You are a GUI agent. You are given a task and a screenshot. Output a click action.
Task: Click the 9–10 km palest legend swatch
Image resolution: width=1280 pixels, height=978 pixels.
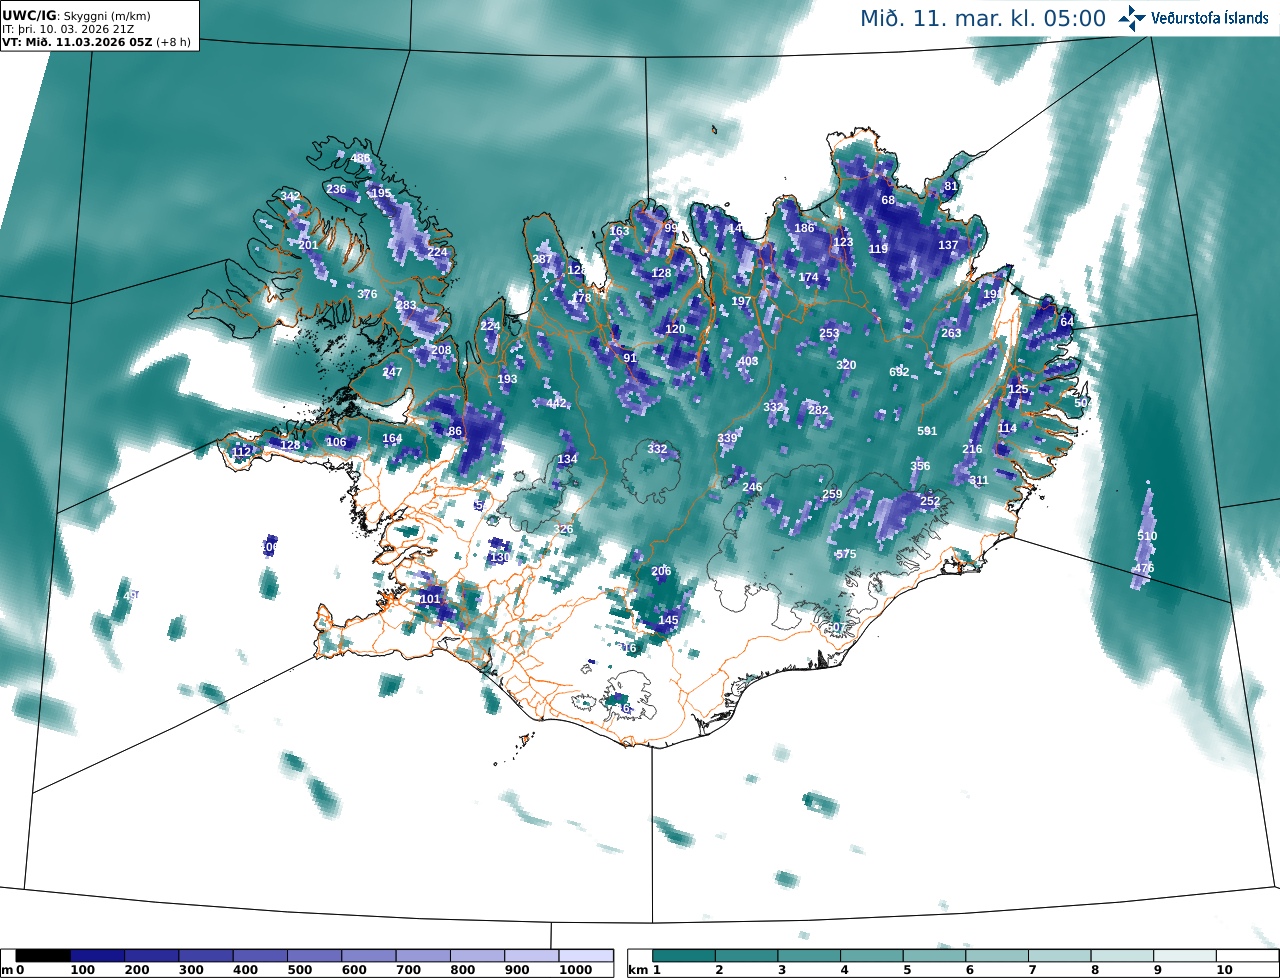[1184, 956]
